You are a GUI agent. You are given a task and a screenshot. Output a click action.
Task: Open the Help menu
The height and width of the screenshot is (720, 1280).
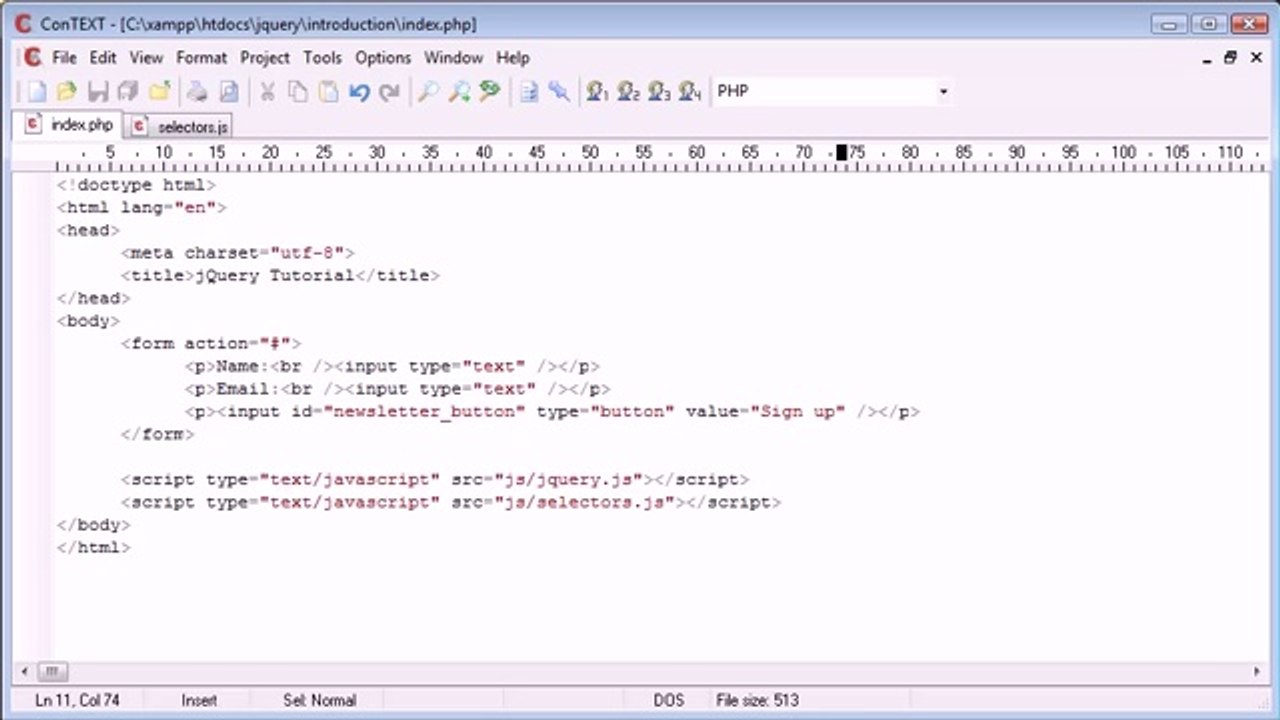(513, 58)
